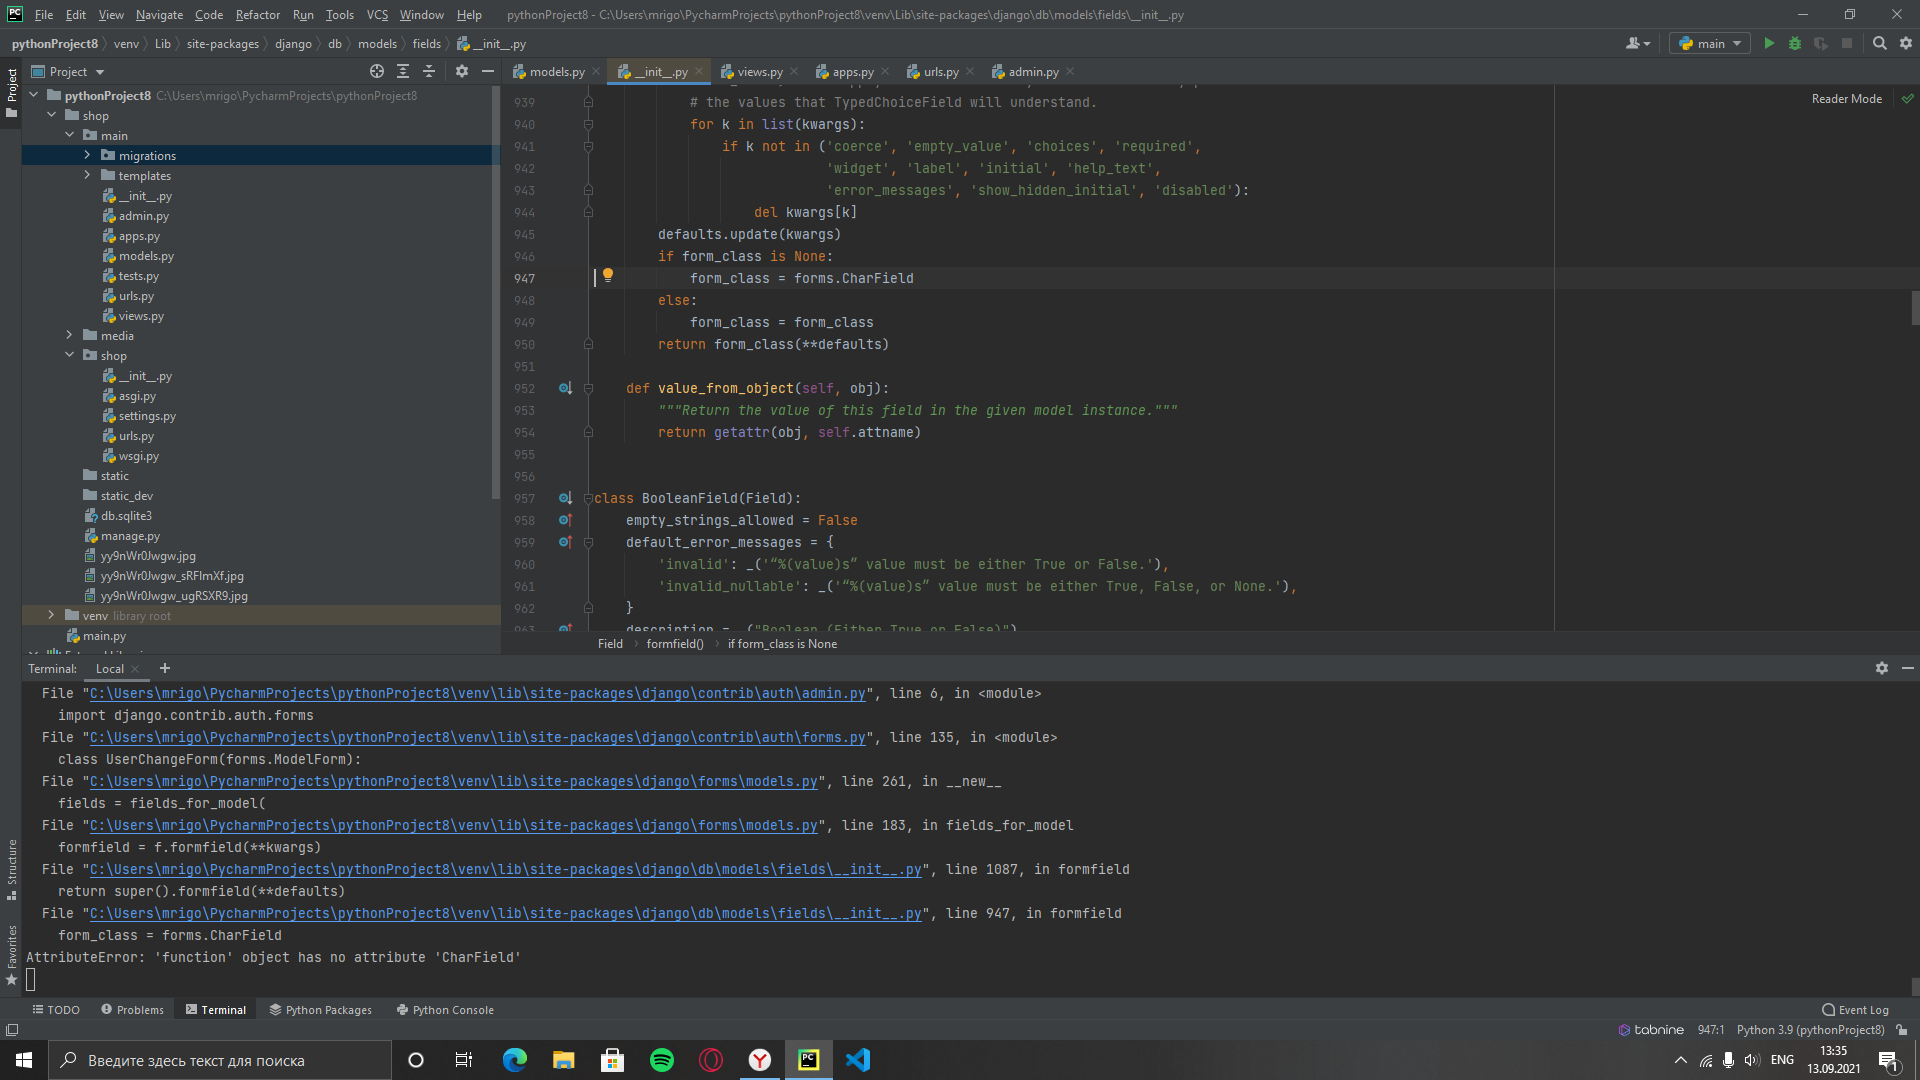Open Spotify from the Windows taskbar

(x=662, y=1060)
